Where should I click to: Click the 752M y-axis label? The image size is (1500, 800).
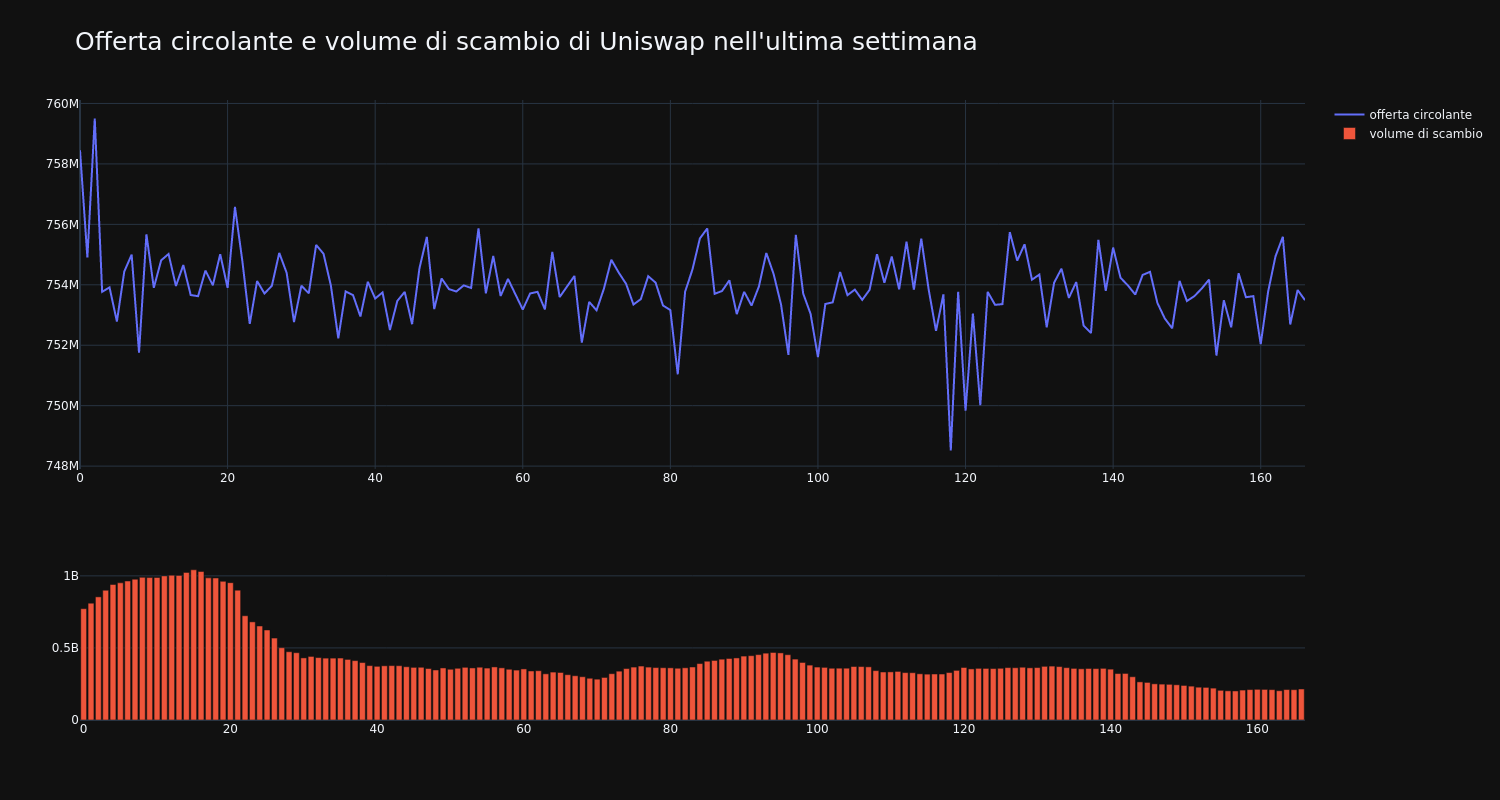[x=62, y=345]
